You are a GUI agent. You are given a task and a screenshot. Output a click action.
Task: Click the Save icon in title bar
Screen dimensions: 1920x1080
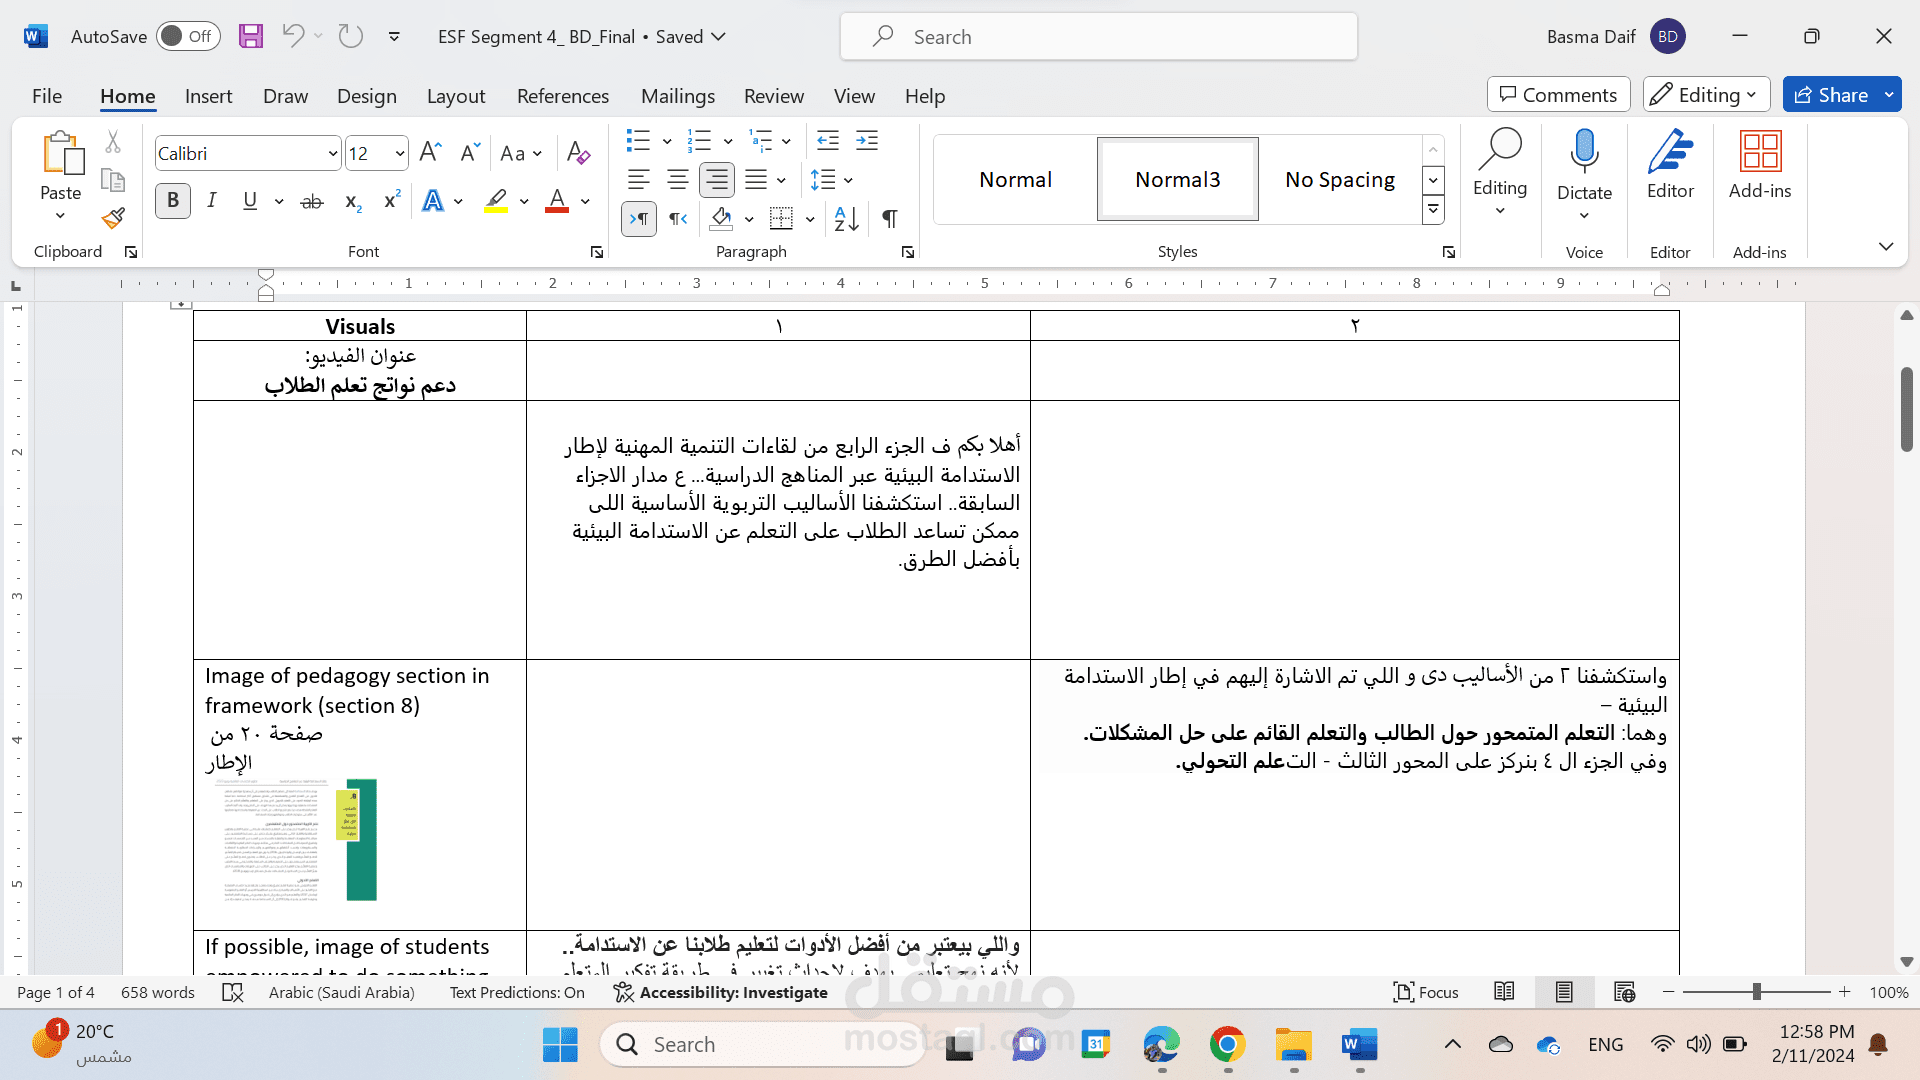pos(251,36)
